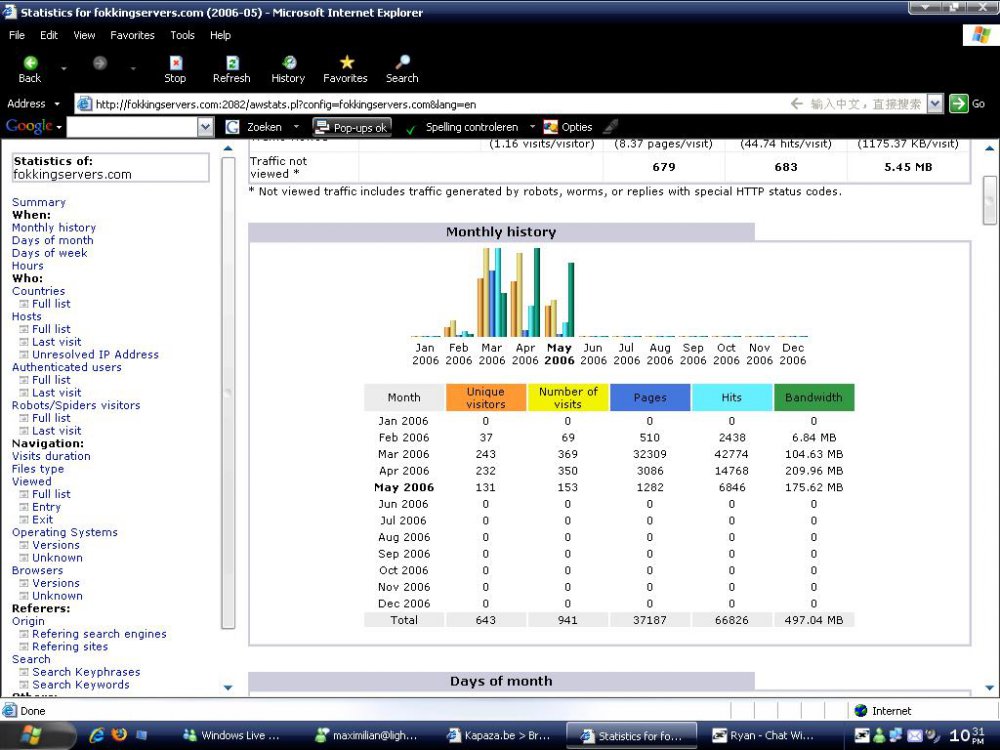1000x750 pixels.
Task: Expand the Google search box dropdown
Action: pos(205,127)
